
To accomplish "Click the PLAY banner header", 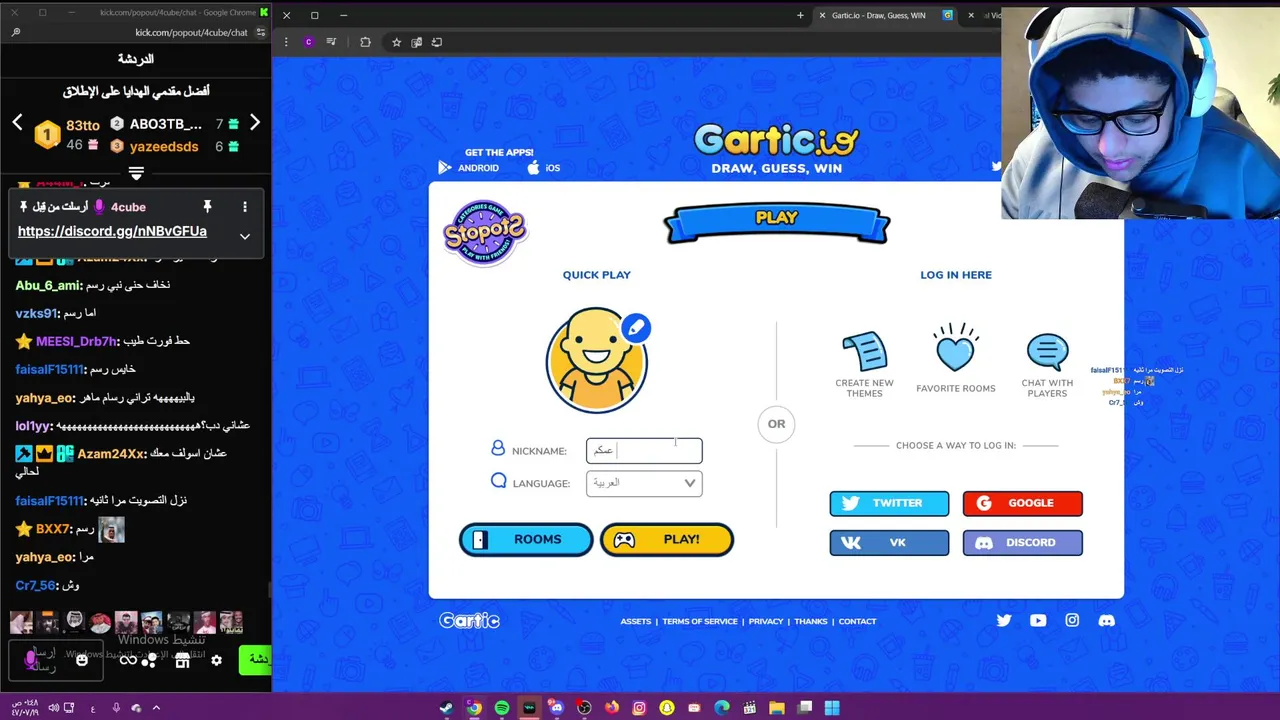I will tap(776, 223).
